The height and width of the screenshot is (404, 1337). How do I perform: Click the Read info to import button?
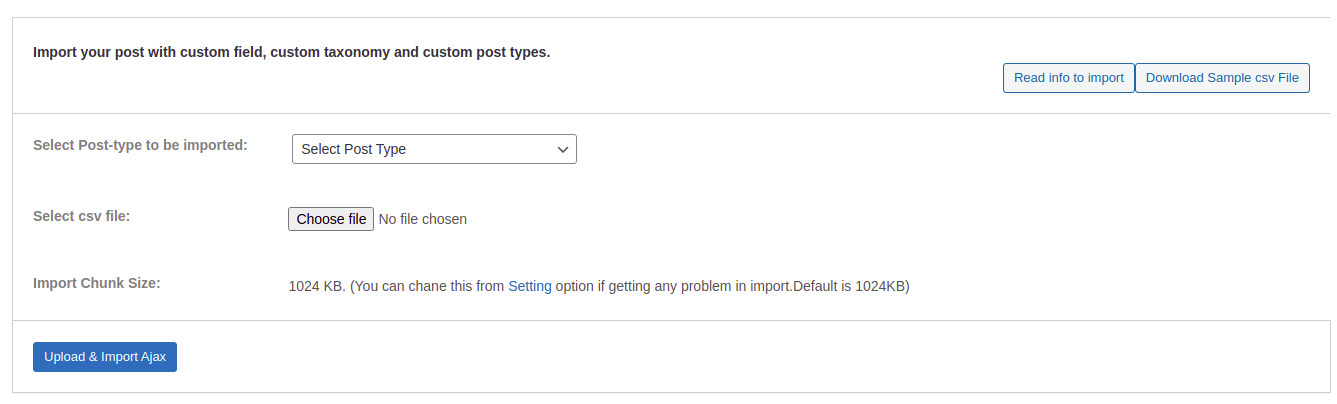coord(1068,78)
